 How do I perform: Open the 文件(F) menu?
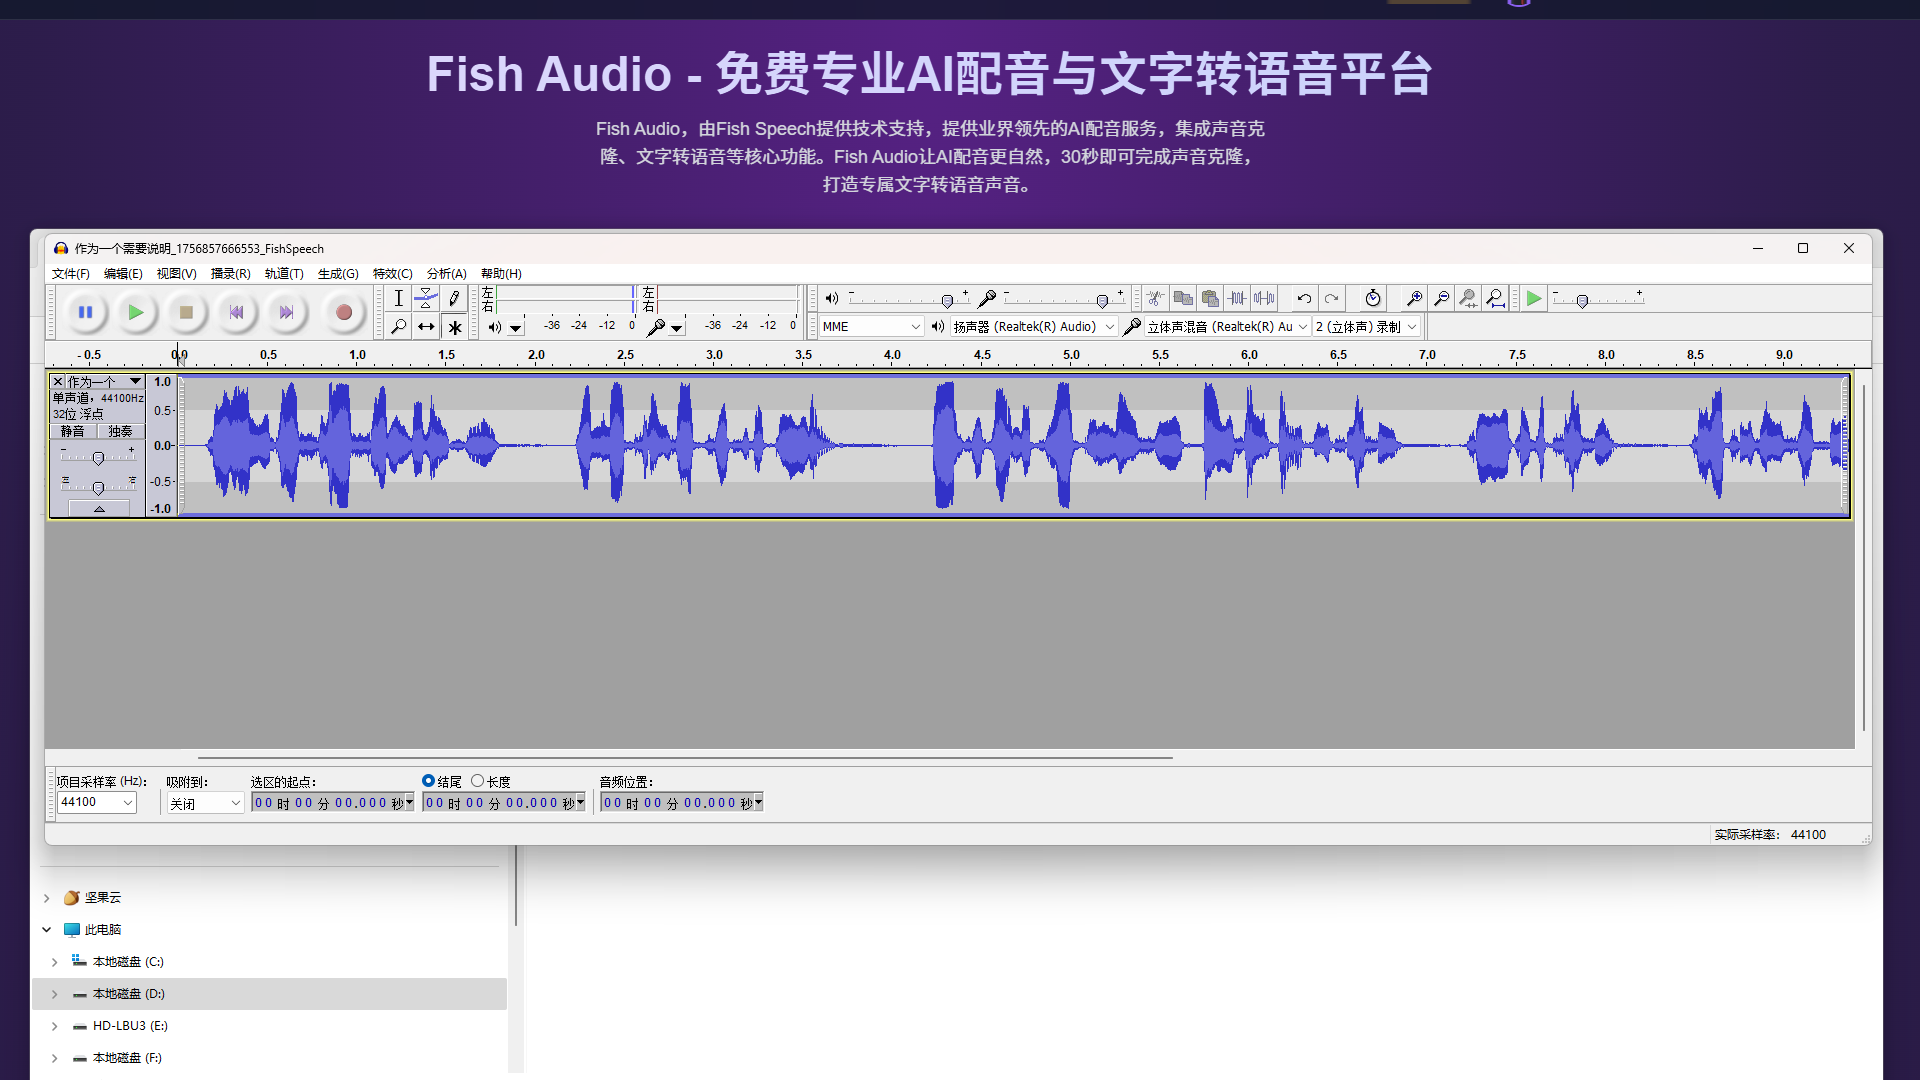tap(70, 273)
